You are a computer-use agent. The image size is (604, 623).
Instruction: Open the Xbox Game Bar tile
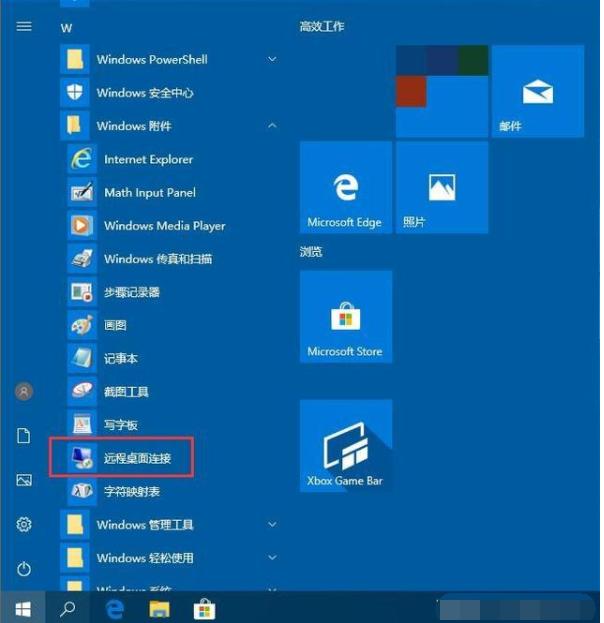point(346,446)
